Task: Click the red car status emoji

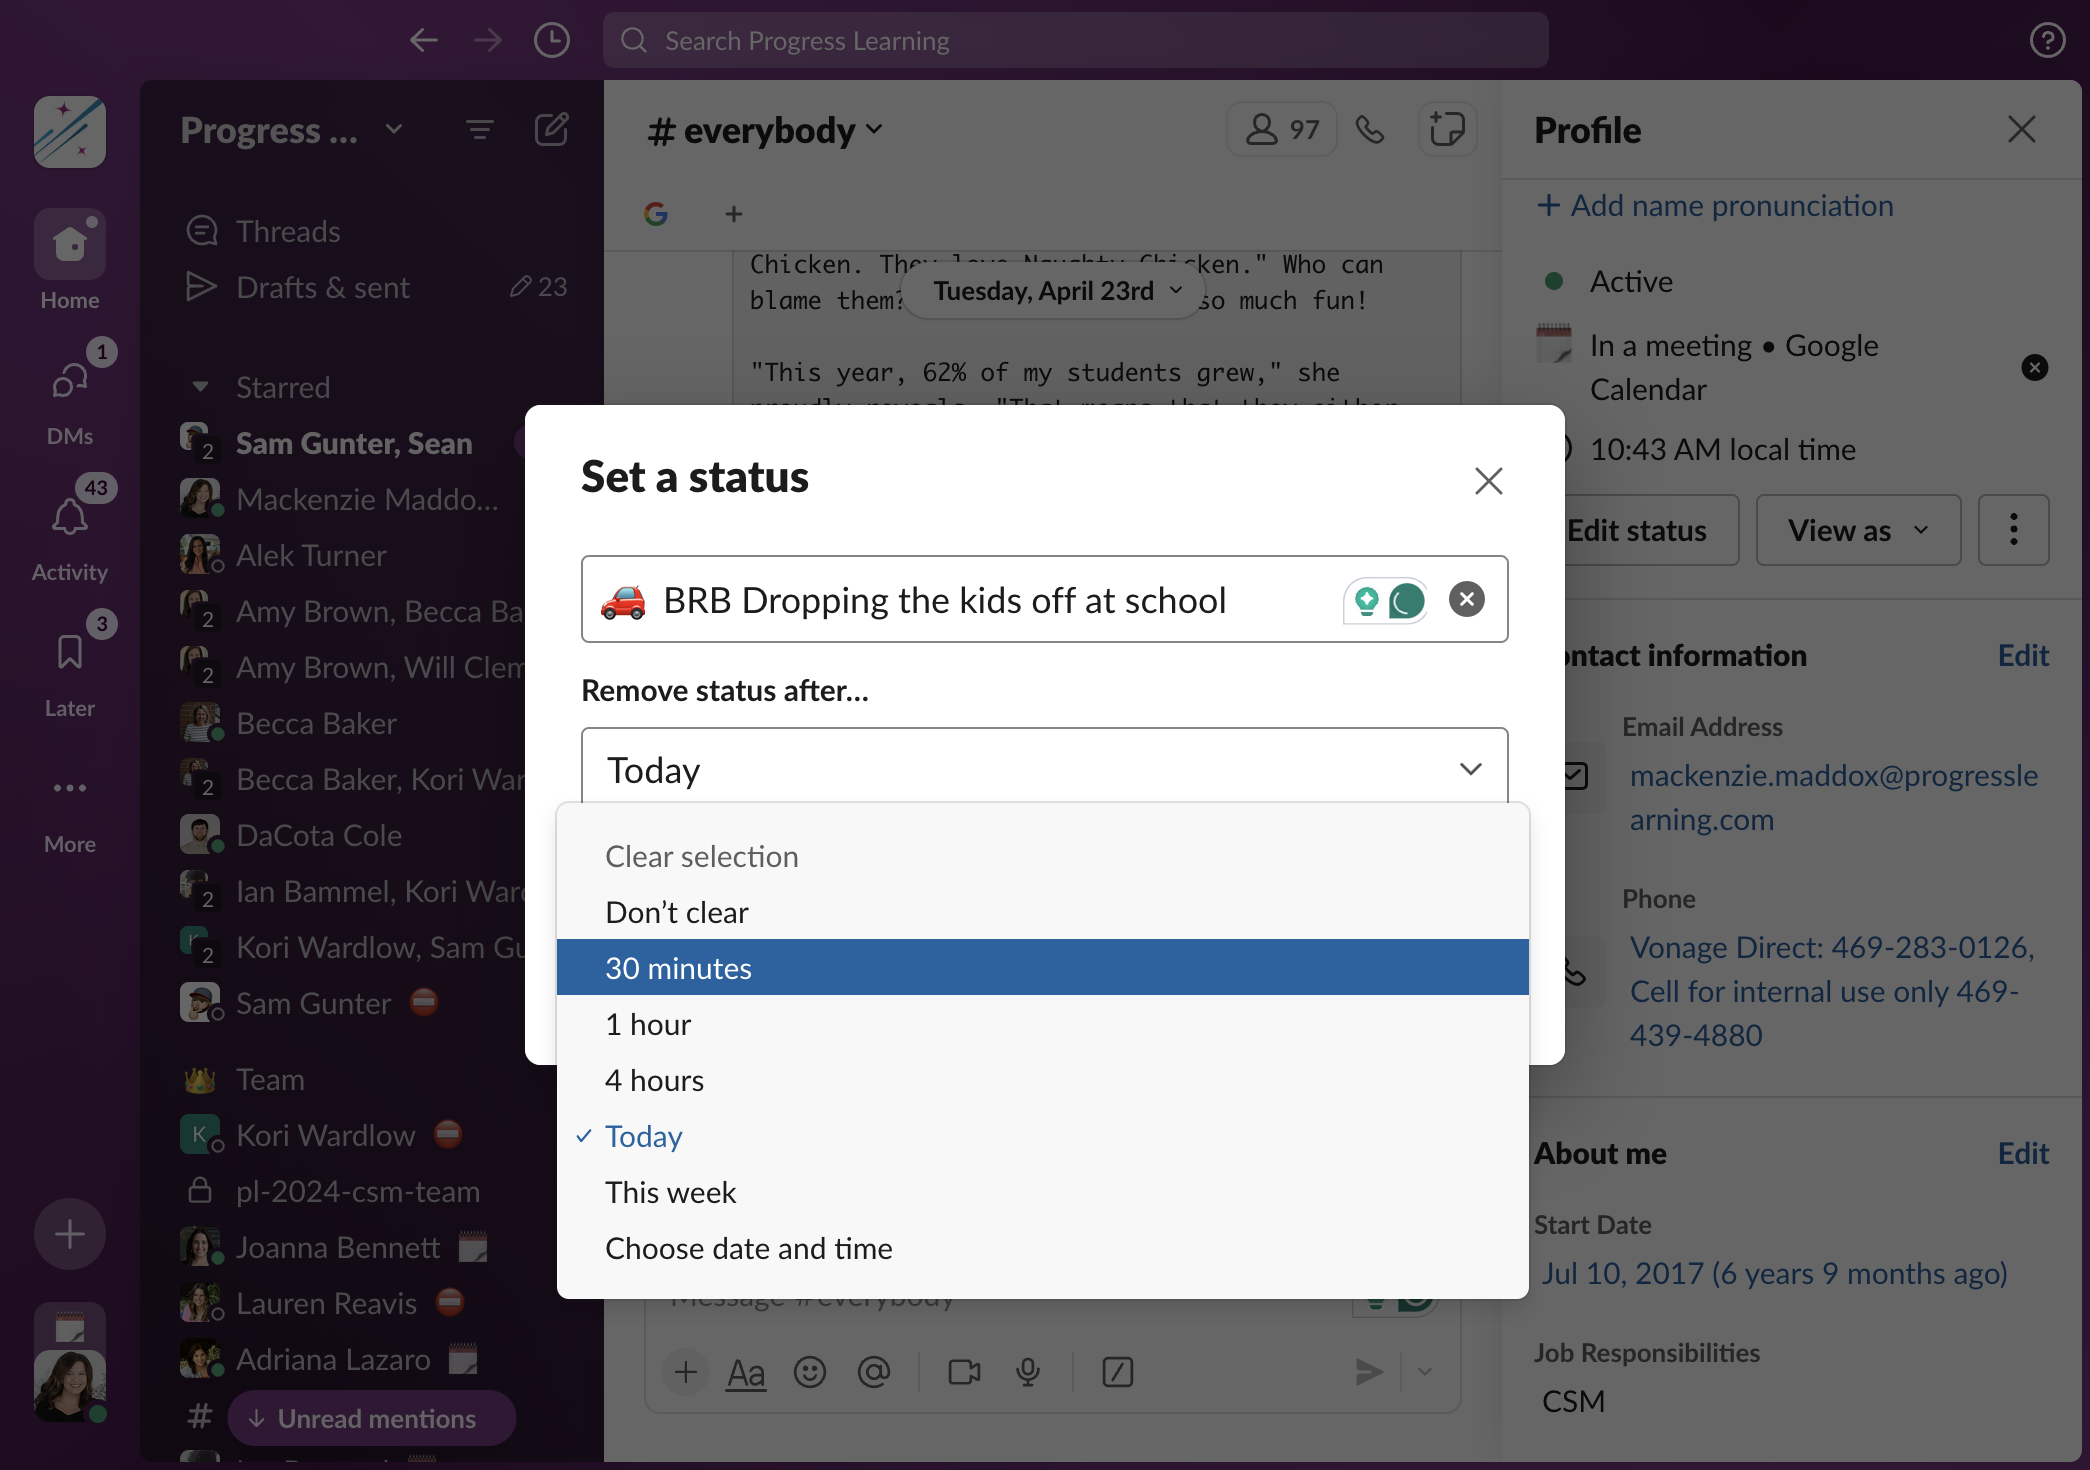Action: click(623, 600)
